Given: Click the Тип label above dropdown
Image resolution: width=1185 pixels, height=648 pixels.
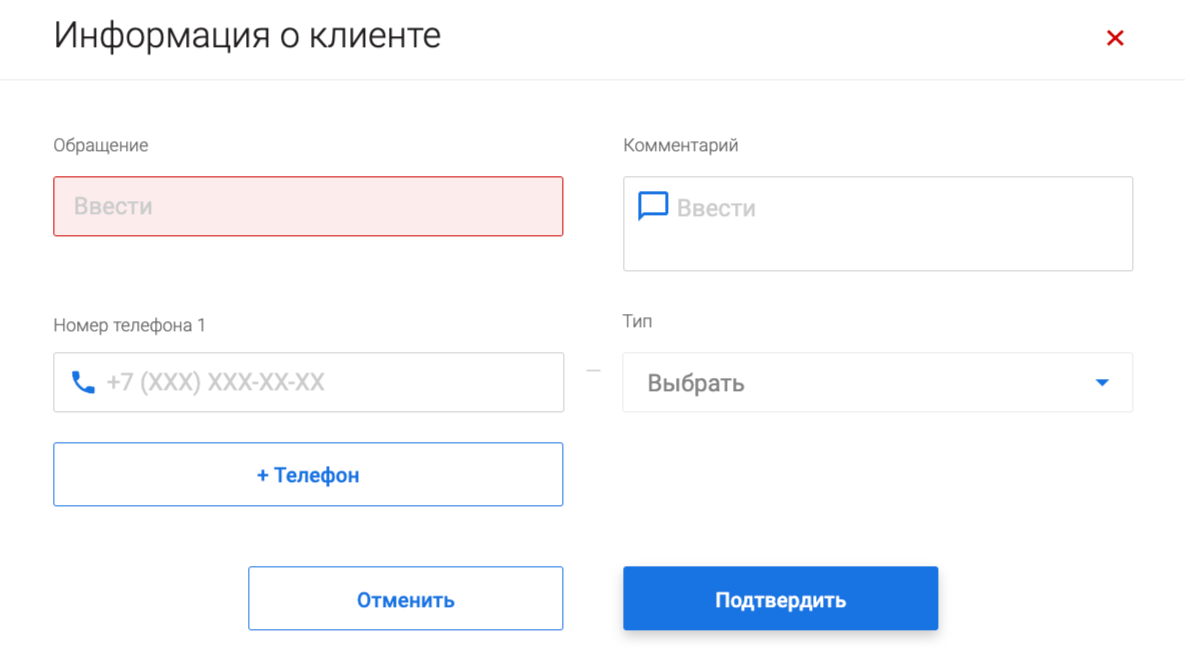Looking at the screenshot, I should click(x=637, y=321).
